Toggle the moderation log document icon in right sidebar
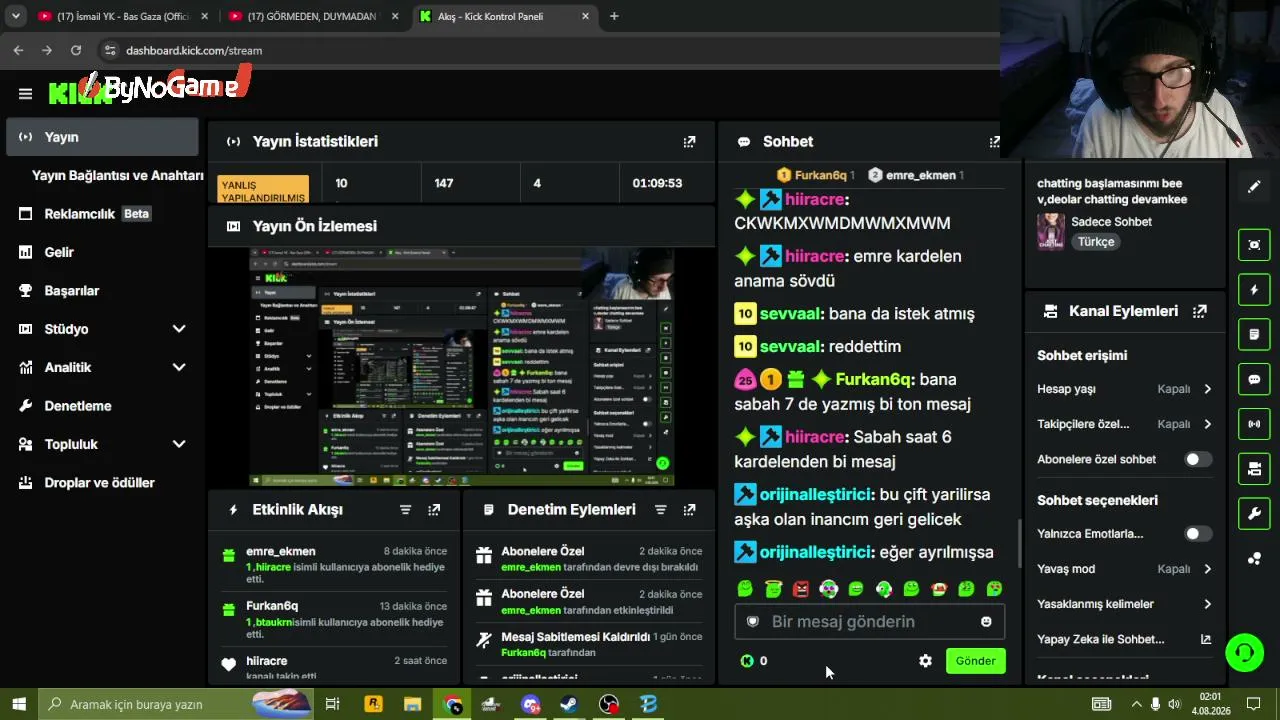 (x=1254, y=334)
